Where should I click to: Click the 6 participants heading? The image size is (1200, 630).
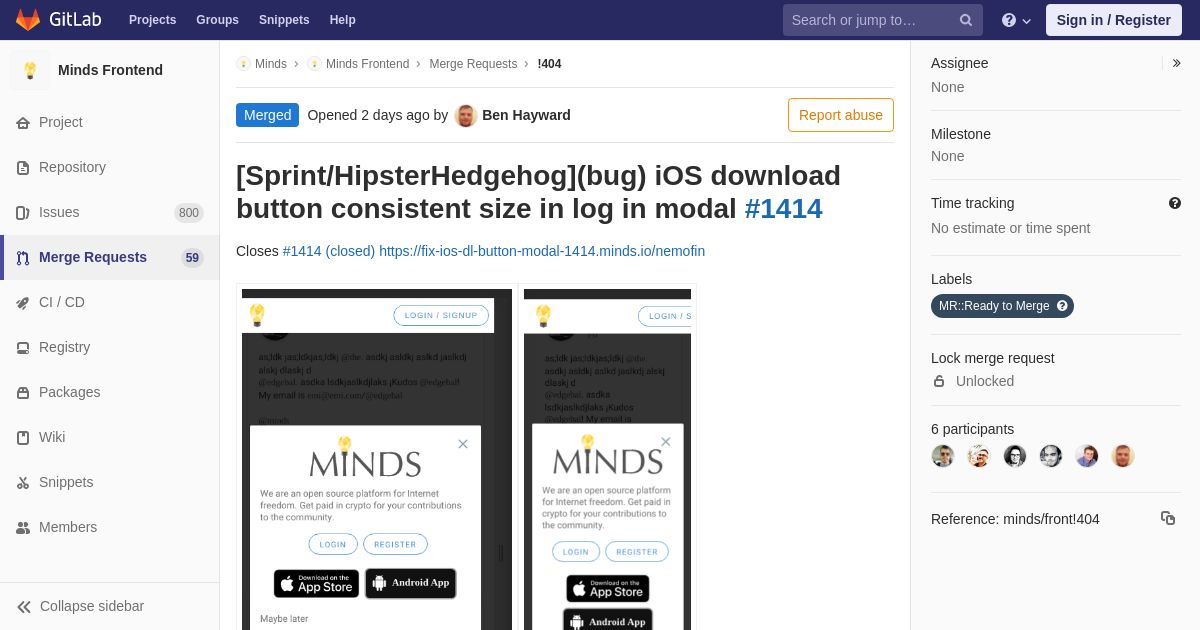[972, 429]
